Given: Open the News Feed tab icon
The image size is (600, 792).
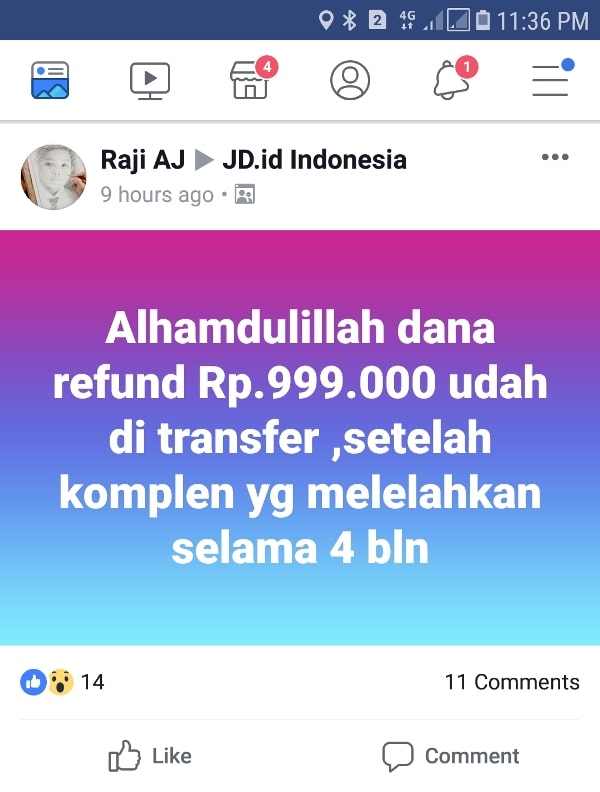Looking at the screenshot, I should (50, 80).
